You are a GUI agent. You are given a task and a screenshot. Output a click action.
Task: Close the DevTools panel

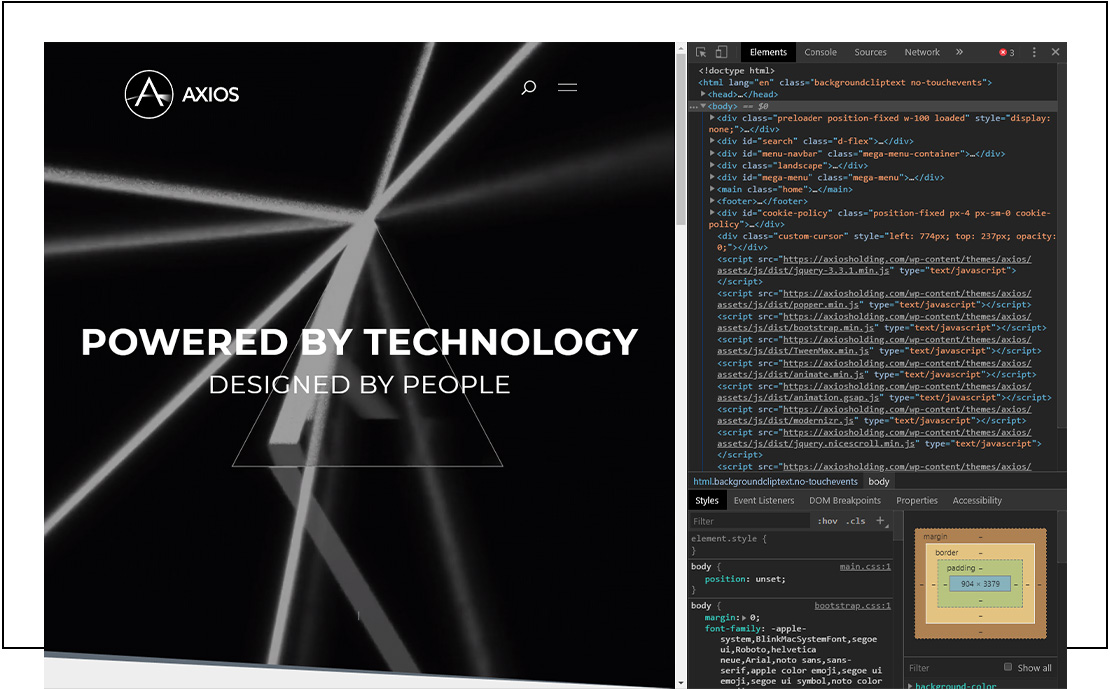(1055, 52)
